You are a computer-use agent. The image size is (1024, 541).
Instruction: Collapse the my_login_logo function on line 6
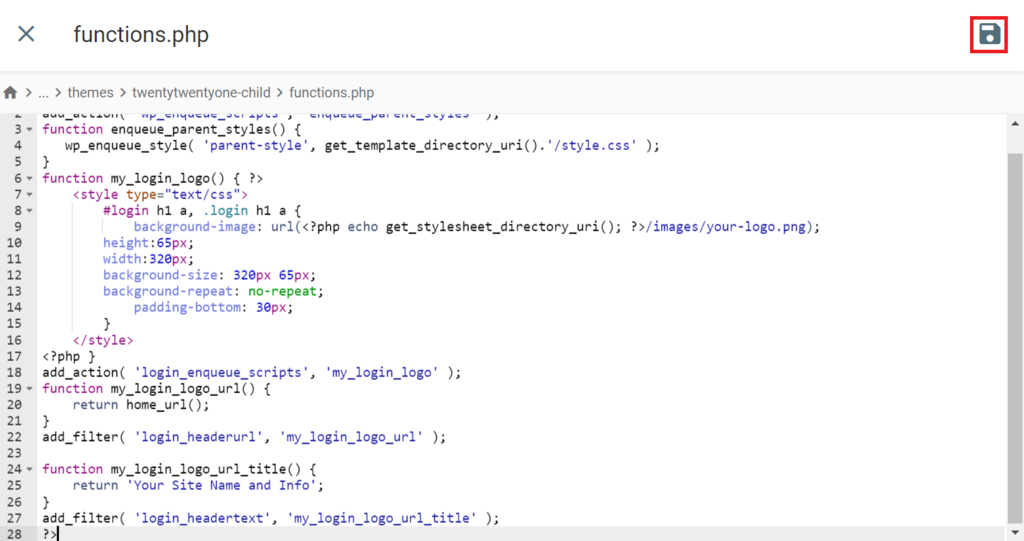[29, 178]
